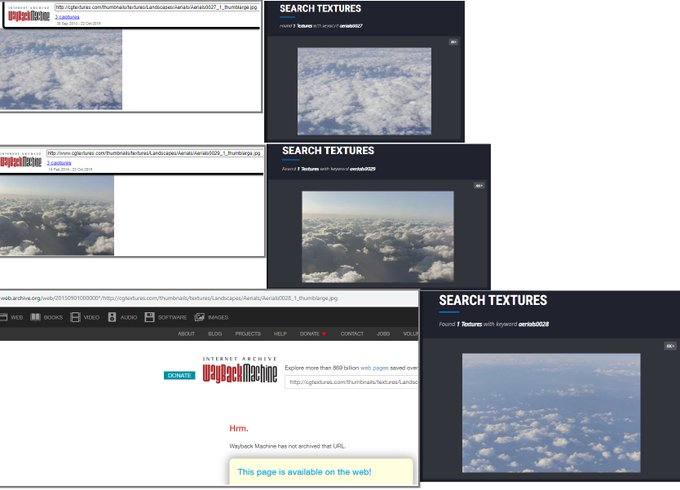Viewport: 680px width, 490px height.
Task: Open '3 captures' link under Aerials0029 URL
Action: click(x=59, y=163)
